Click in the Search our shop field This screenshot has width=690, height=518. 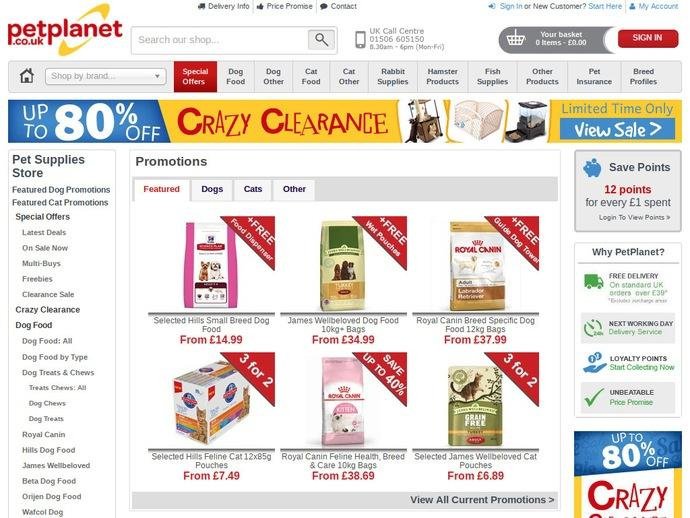220,40
